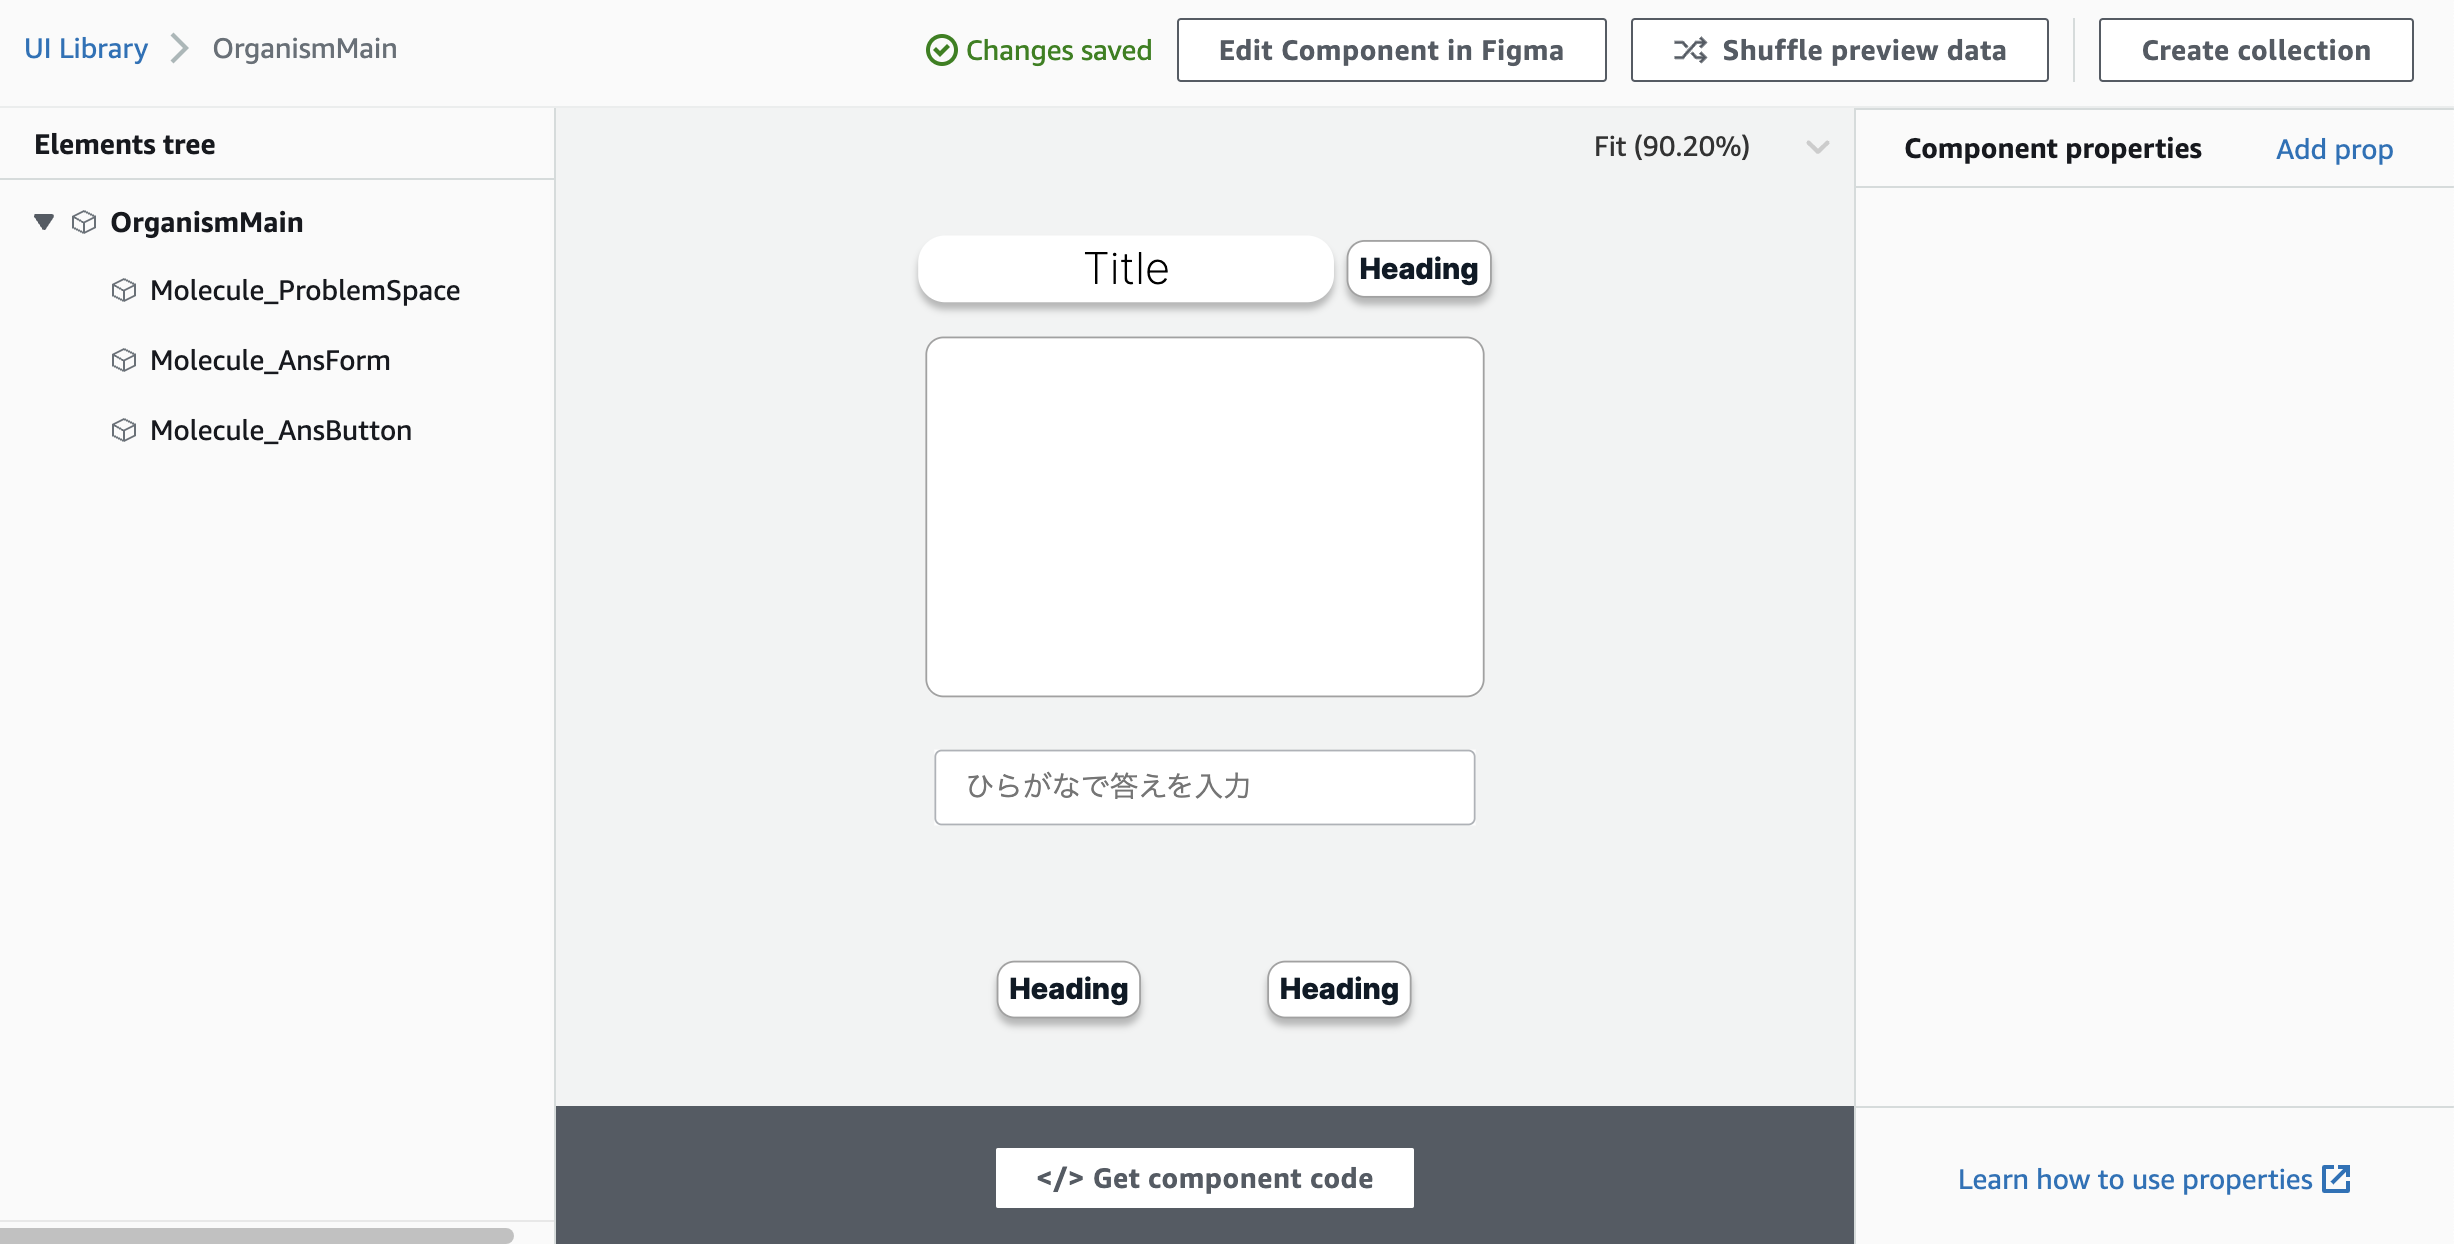This screenshot has width=2454, height=1244.
Task: Click the component cube icon beside OrganismMain
Action: tap(83, 222)
